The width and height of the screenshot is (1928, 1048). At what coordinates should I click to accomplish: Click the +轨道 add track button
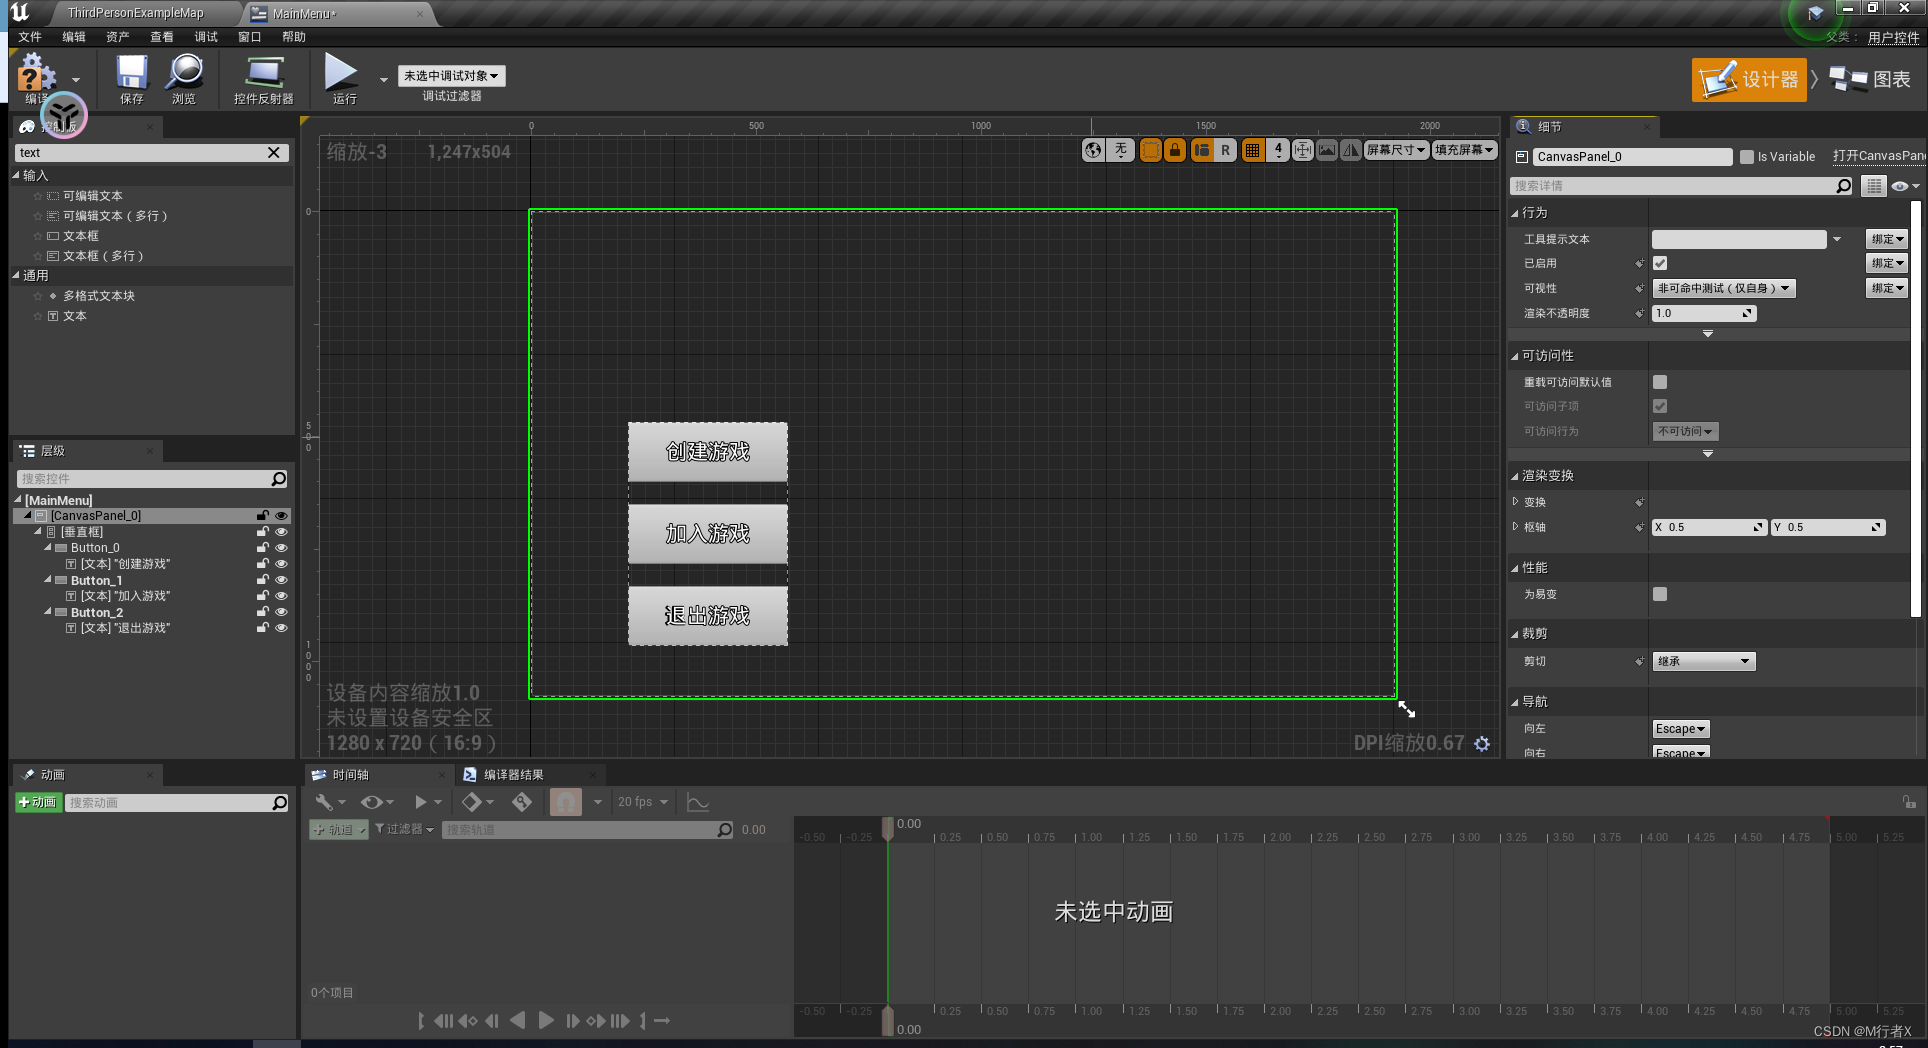tap(338, 830)
